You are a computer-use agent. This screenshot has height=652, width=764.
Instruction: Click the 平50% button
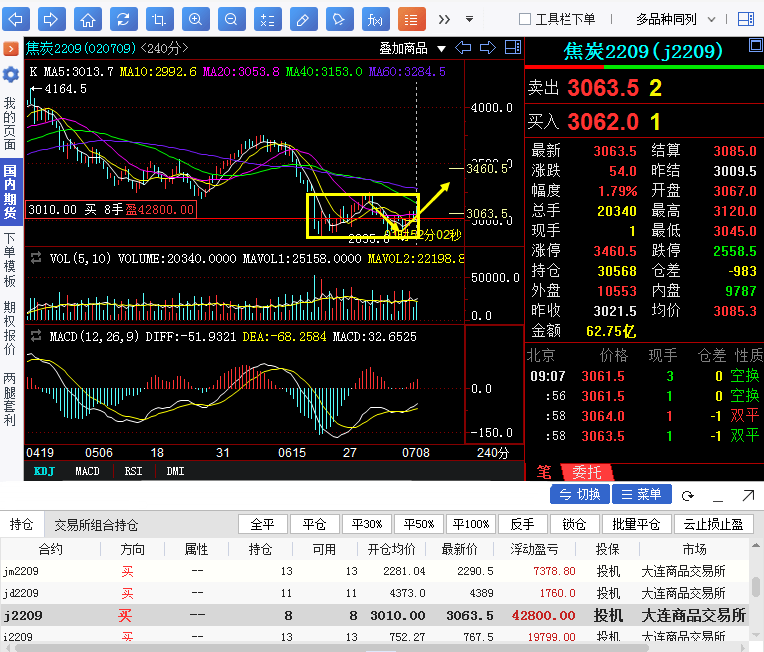(418, 524)
